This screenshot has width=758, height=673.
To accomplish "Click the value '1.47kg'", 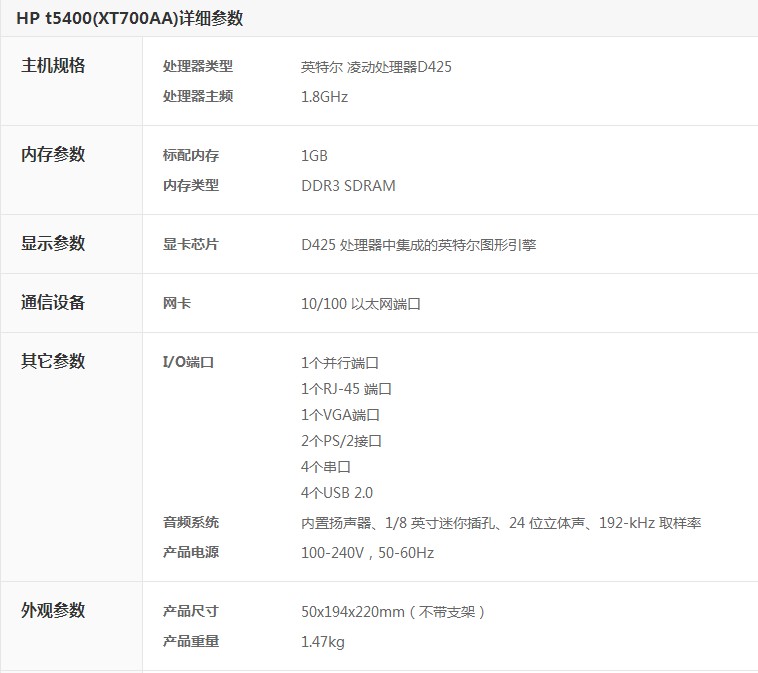I will [323, 642].
